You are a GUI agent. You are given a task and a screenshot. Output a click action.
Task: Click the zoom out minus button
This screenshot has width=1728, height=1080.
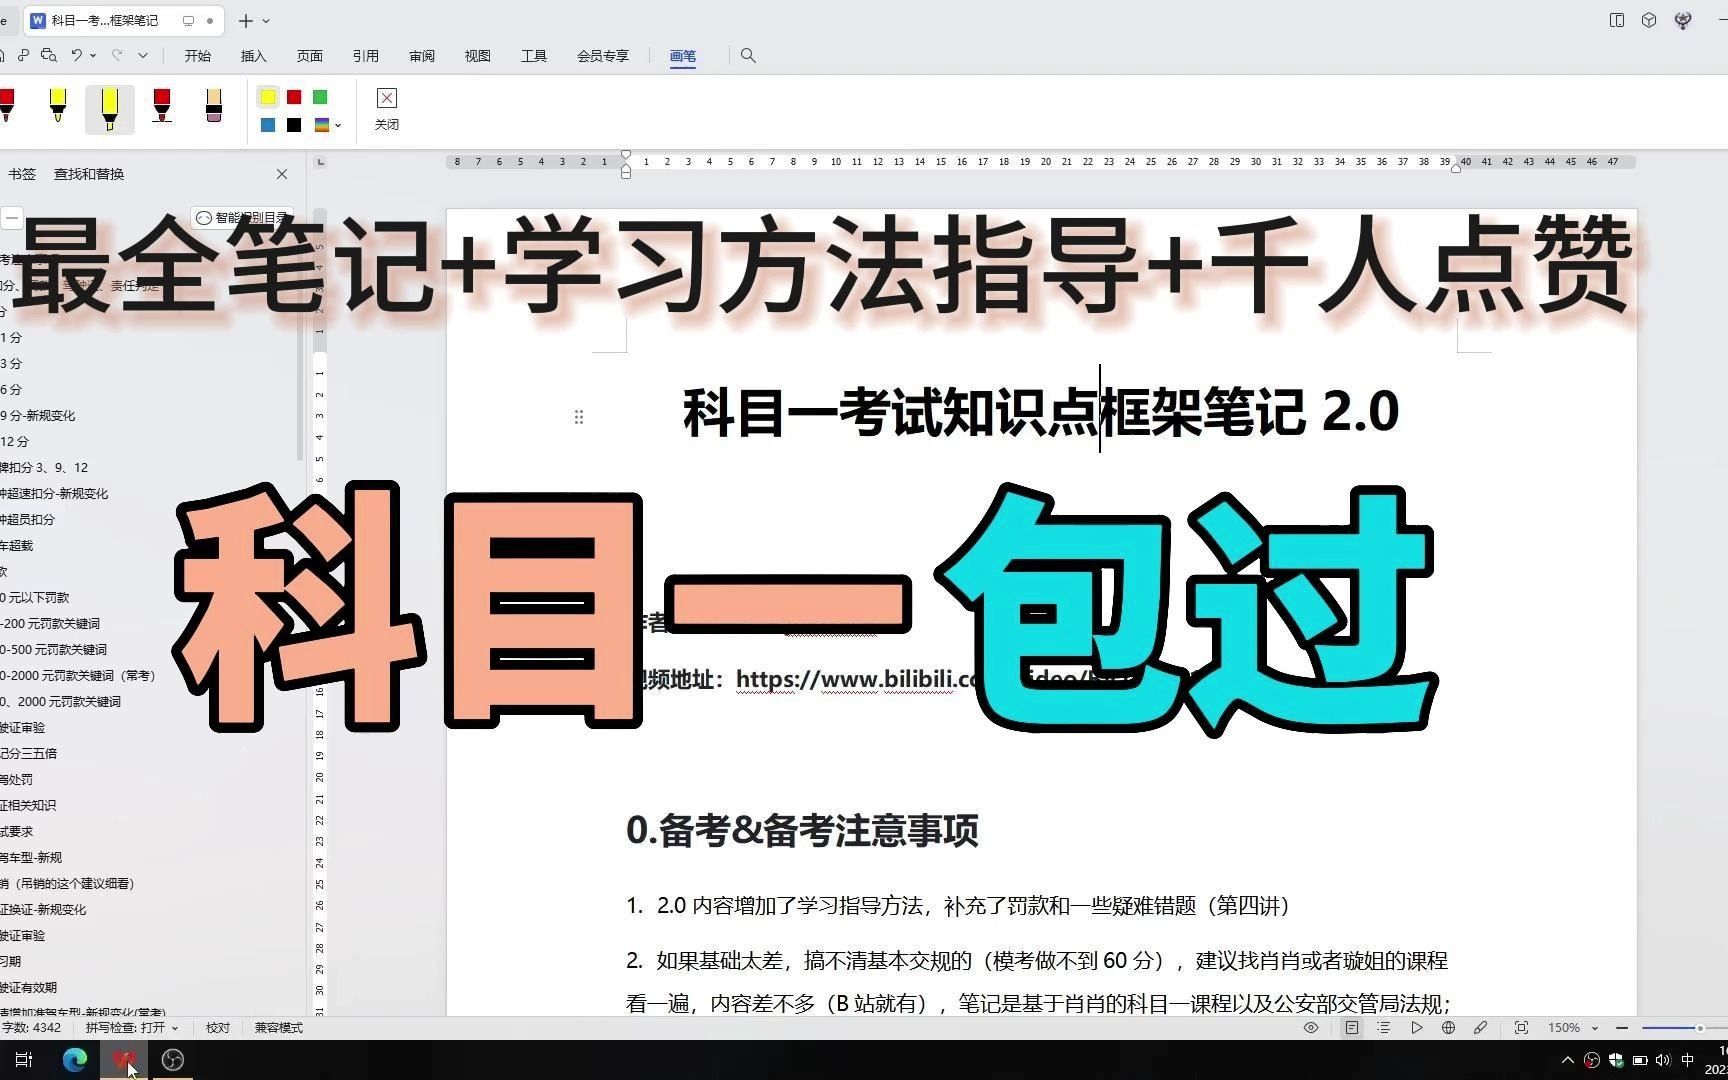[1622, 1027]
